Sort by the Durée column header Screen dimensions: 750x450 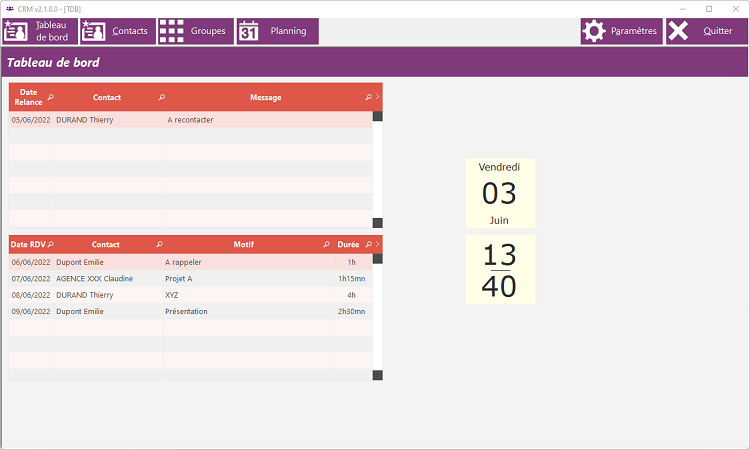click(x=348, y=244)
